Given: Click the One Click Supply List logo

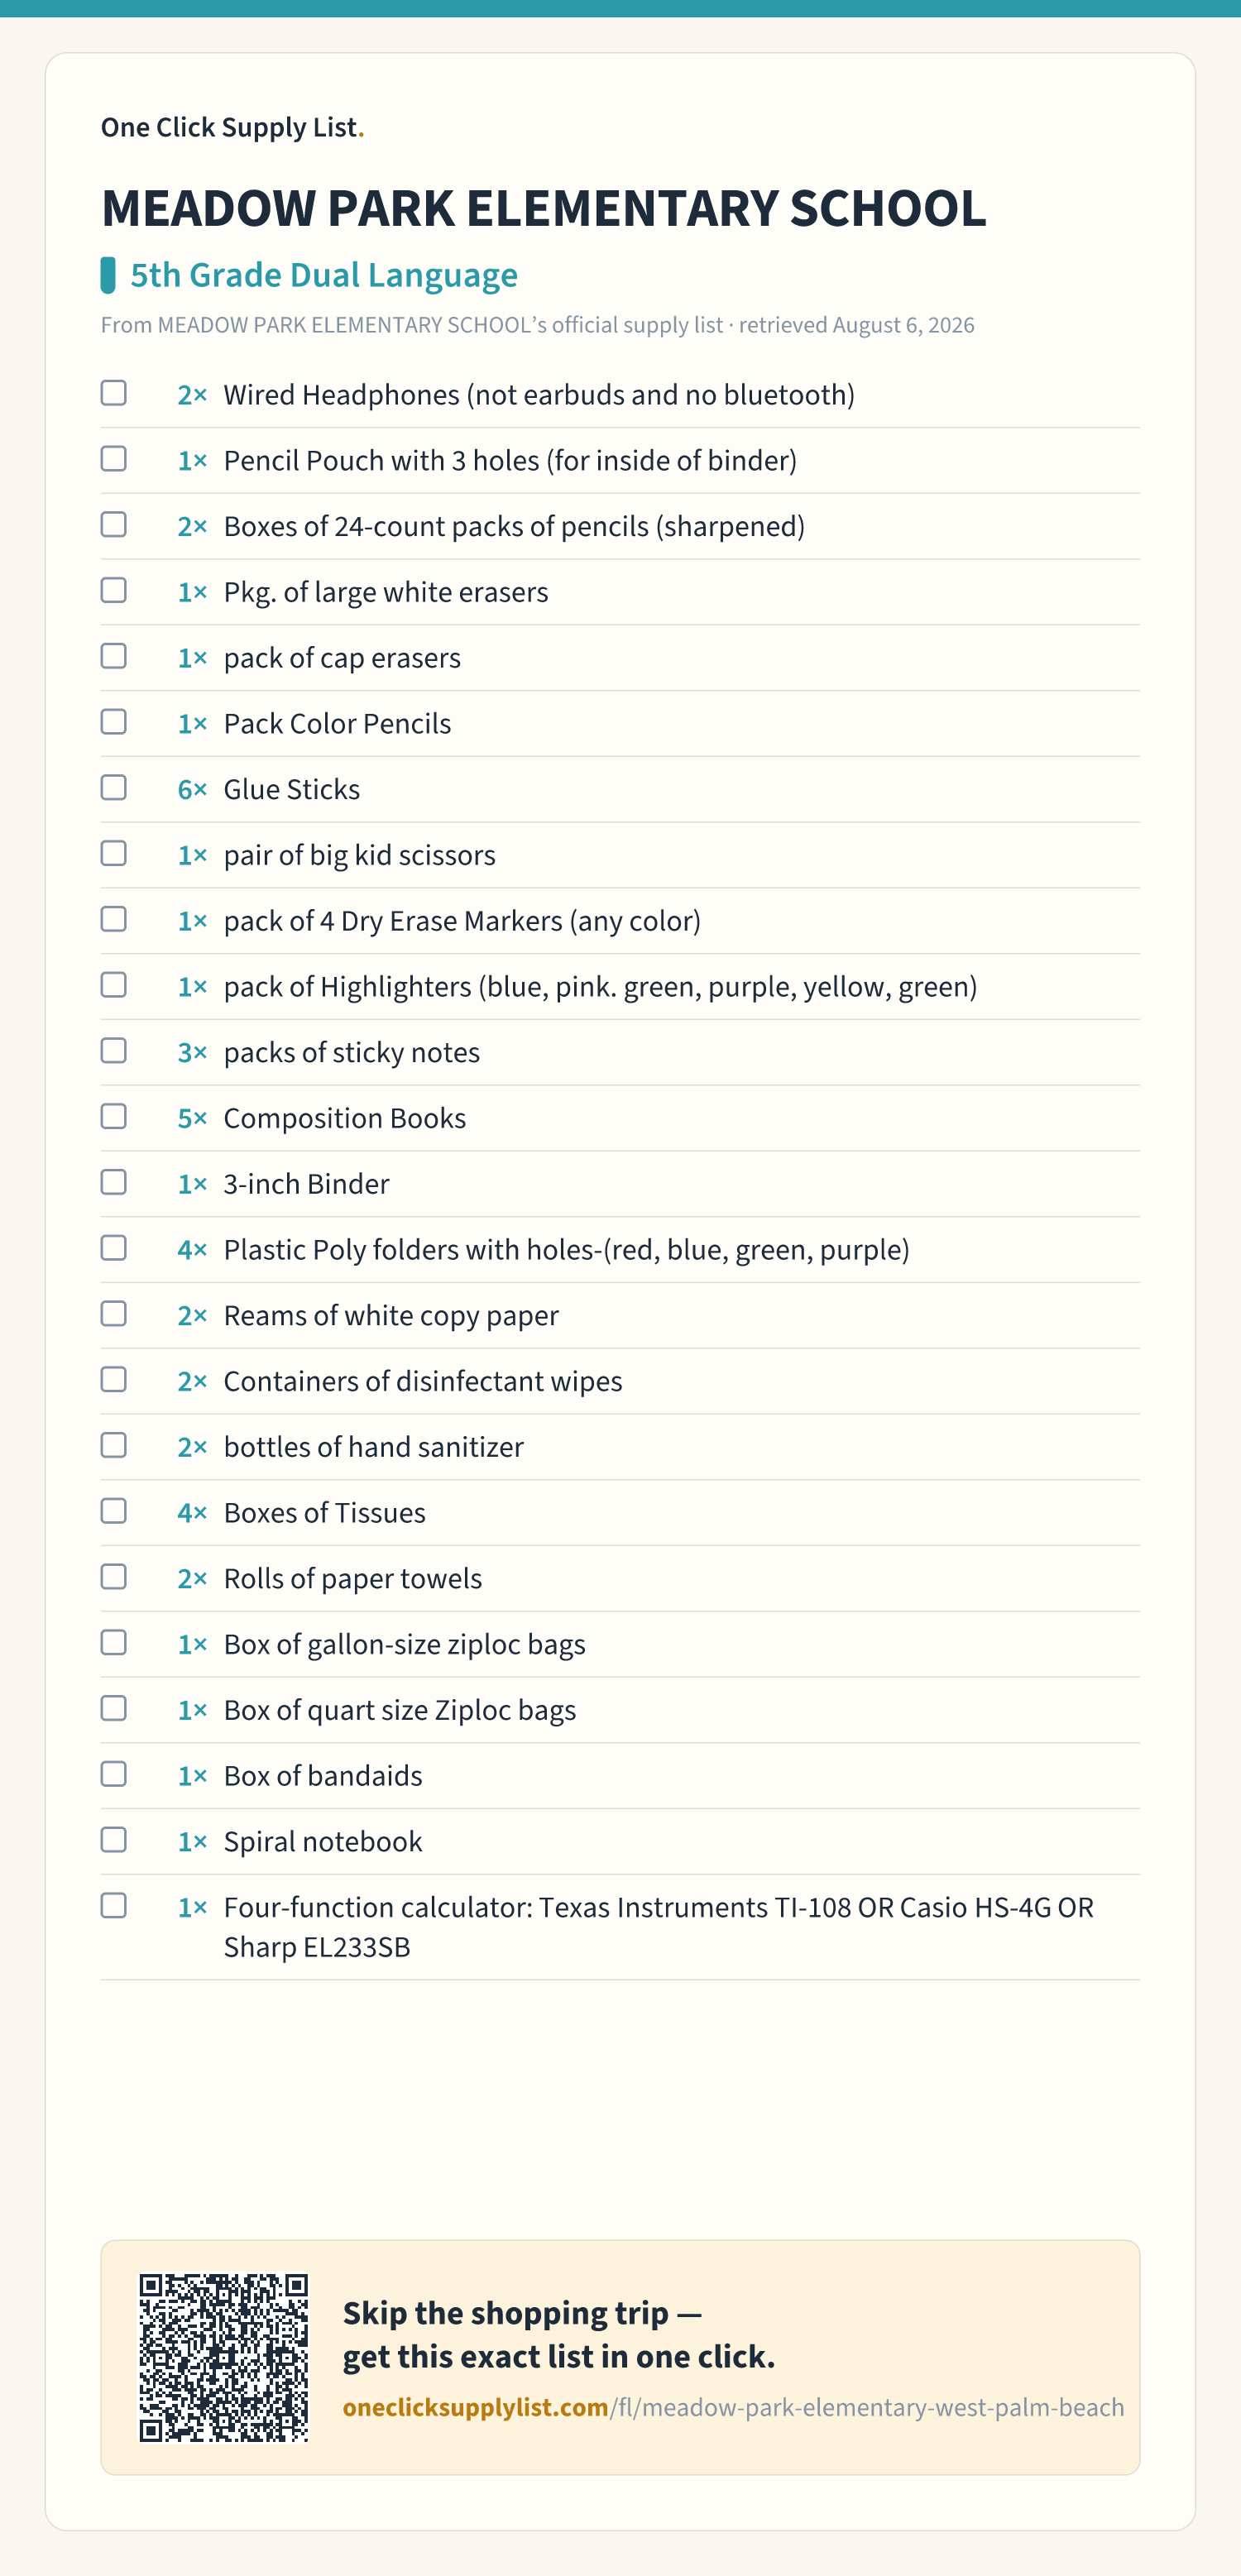Looking at the screenshot, I should pyautogui.click(x=232, y=127).
